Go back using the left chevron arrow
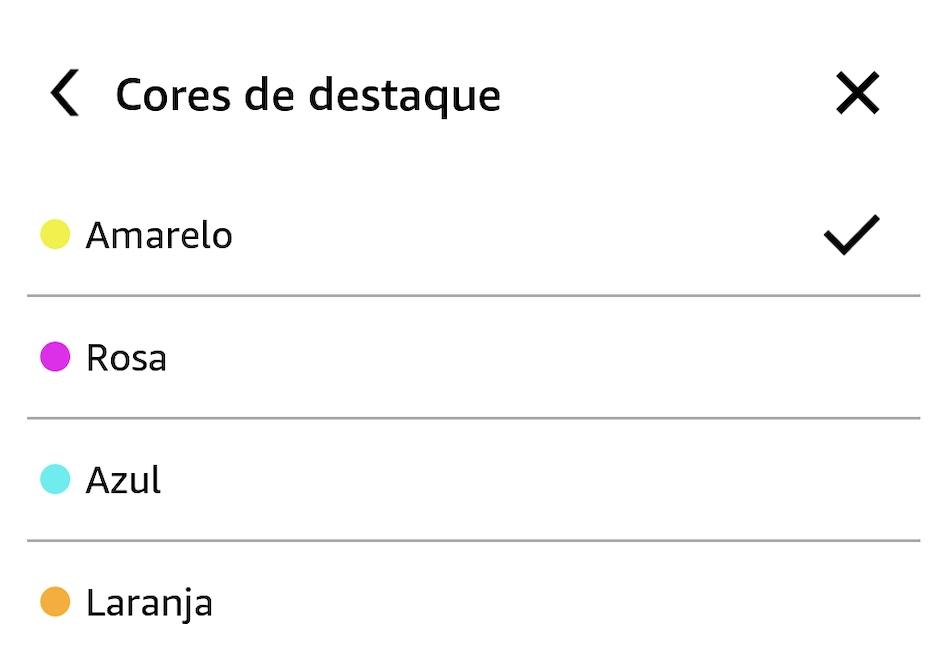 [x=65, y=95]
